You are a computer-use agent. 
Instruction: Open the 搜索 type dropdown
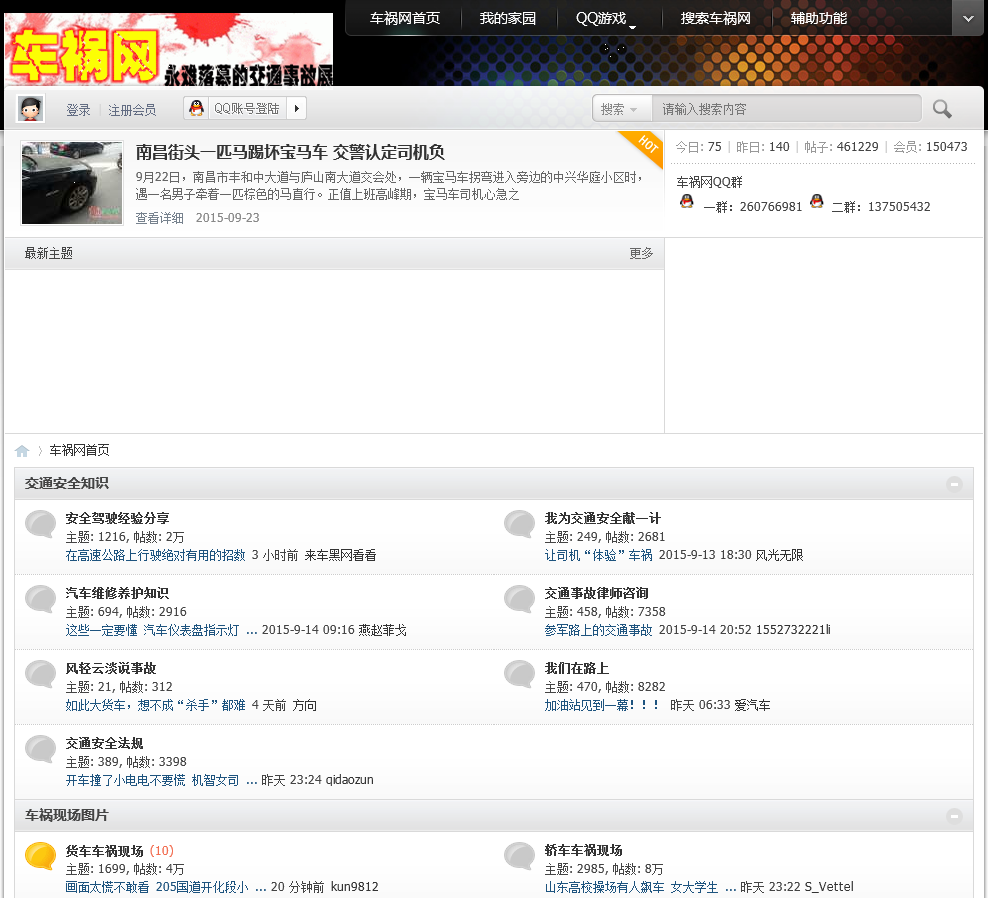click(x=619, y=109)
